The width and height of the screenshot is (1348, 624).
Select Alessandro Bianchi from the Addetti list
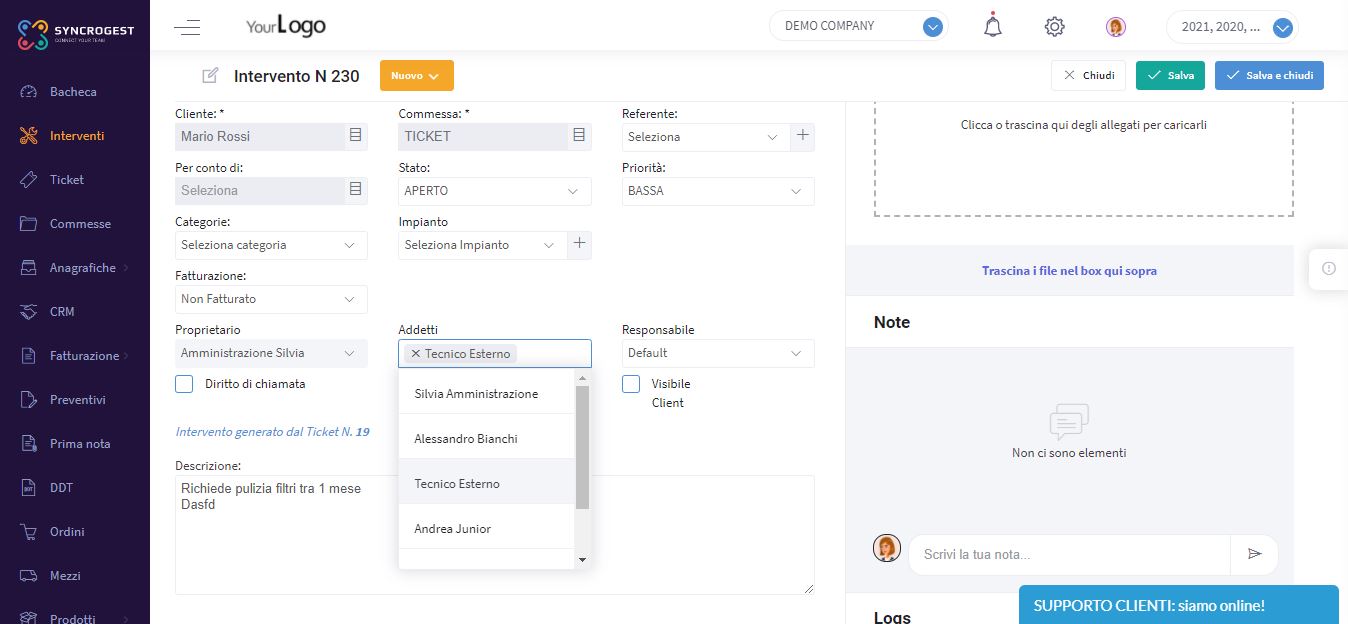466,438
